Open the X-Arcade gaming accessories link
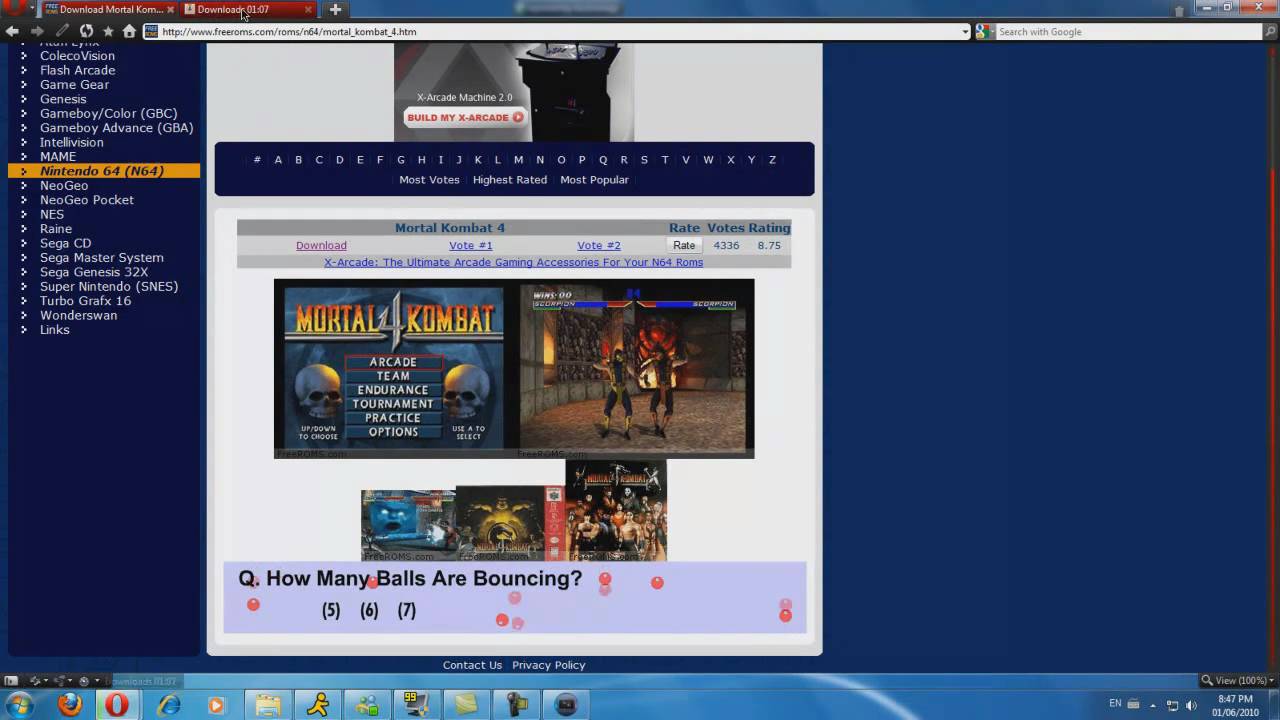The height and width of the screenshot is (720, 1280). [x=513, y=262]
